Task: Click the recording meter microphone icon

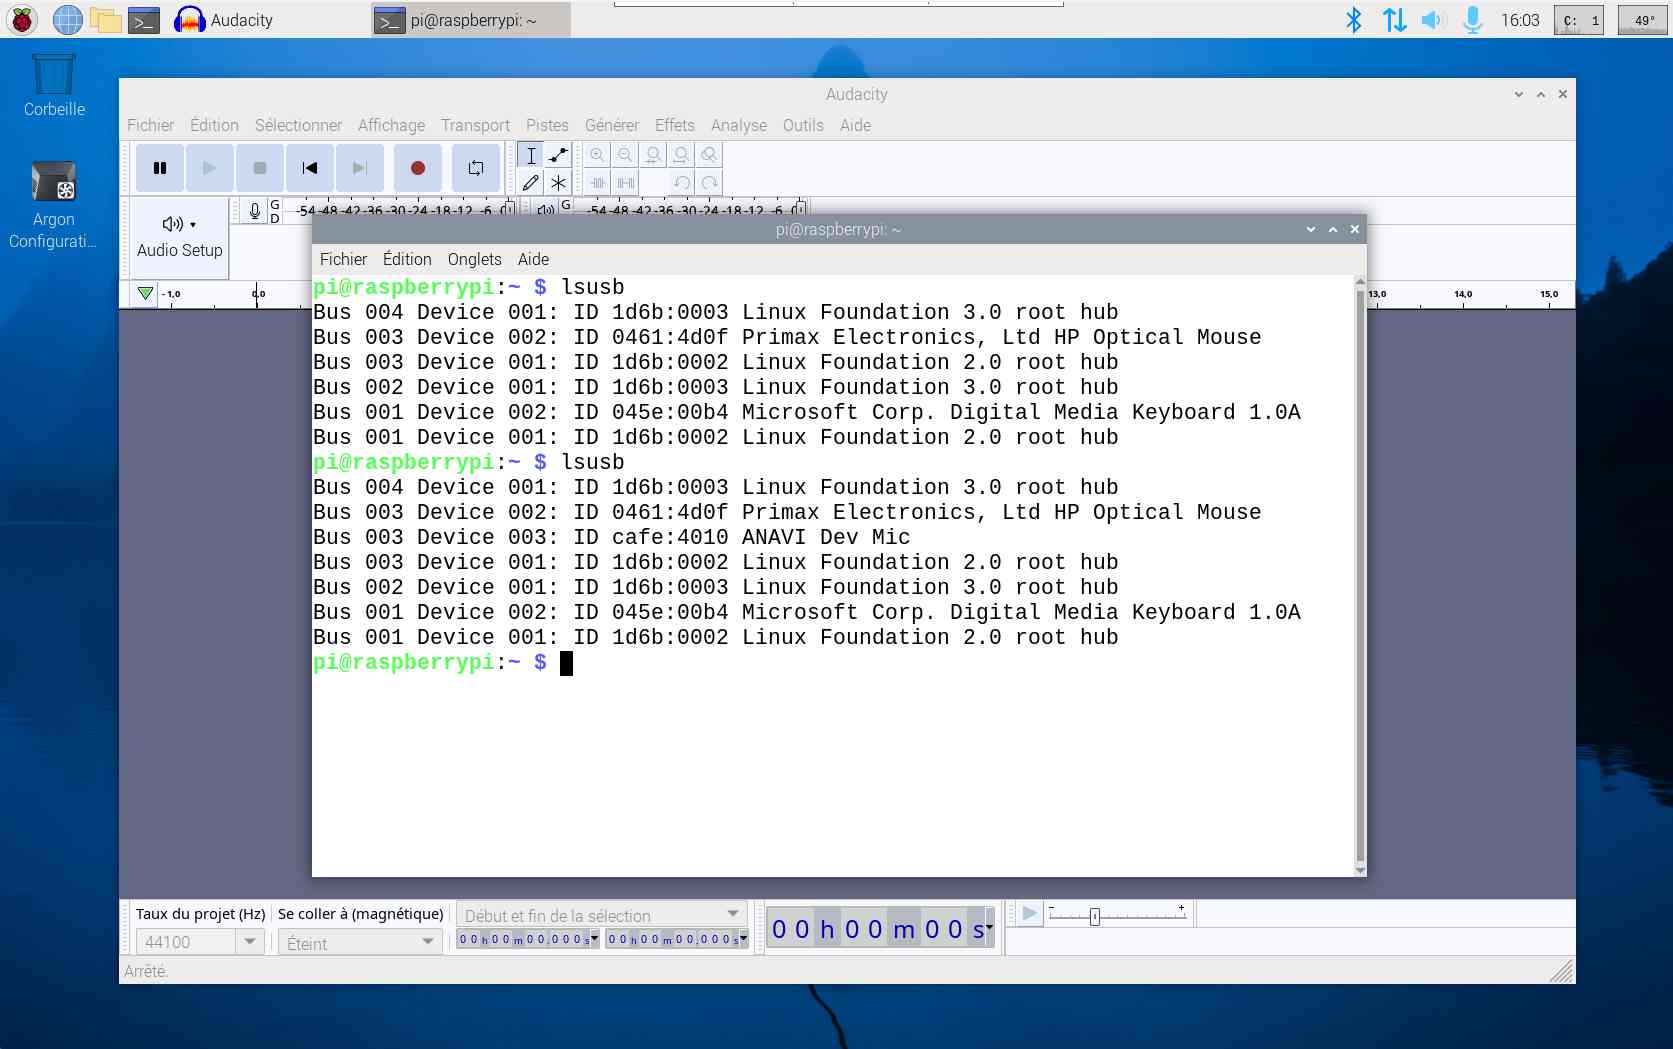Action: (x=255, y=210)
